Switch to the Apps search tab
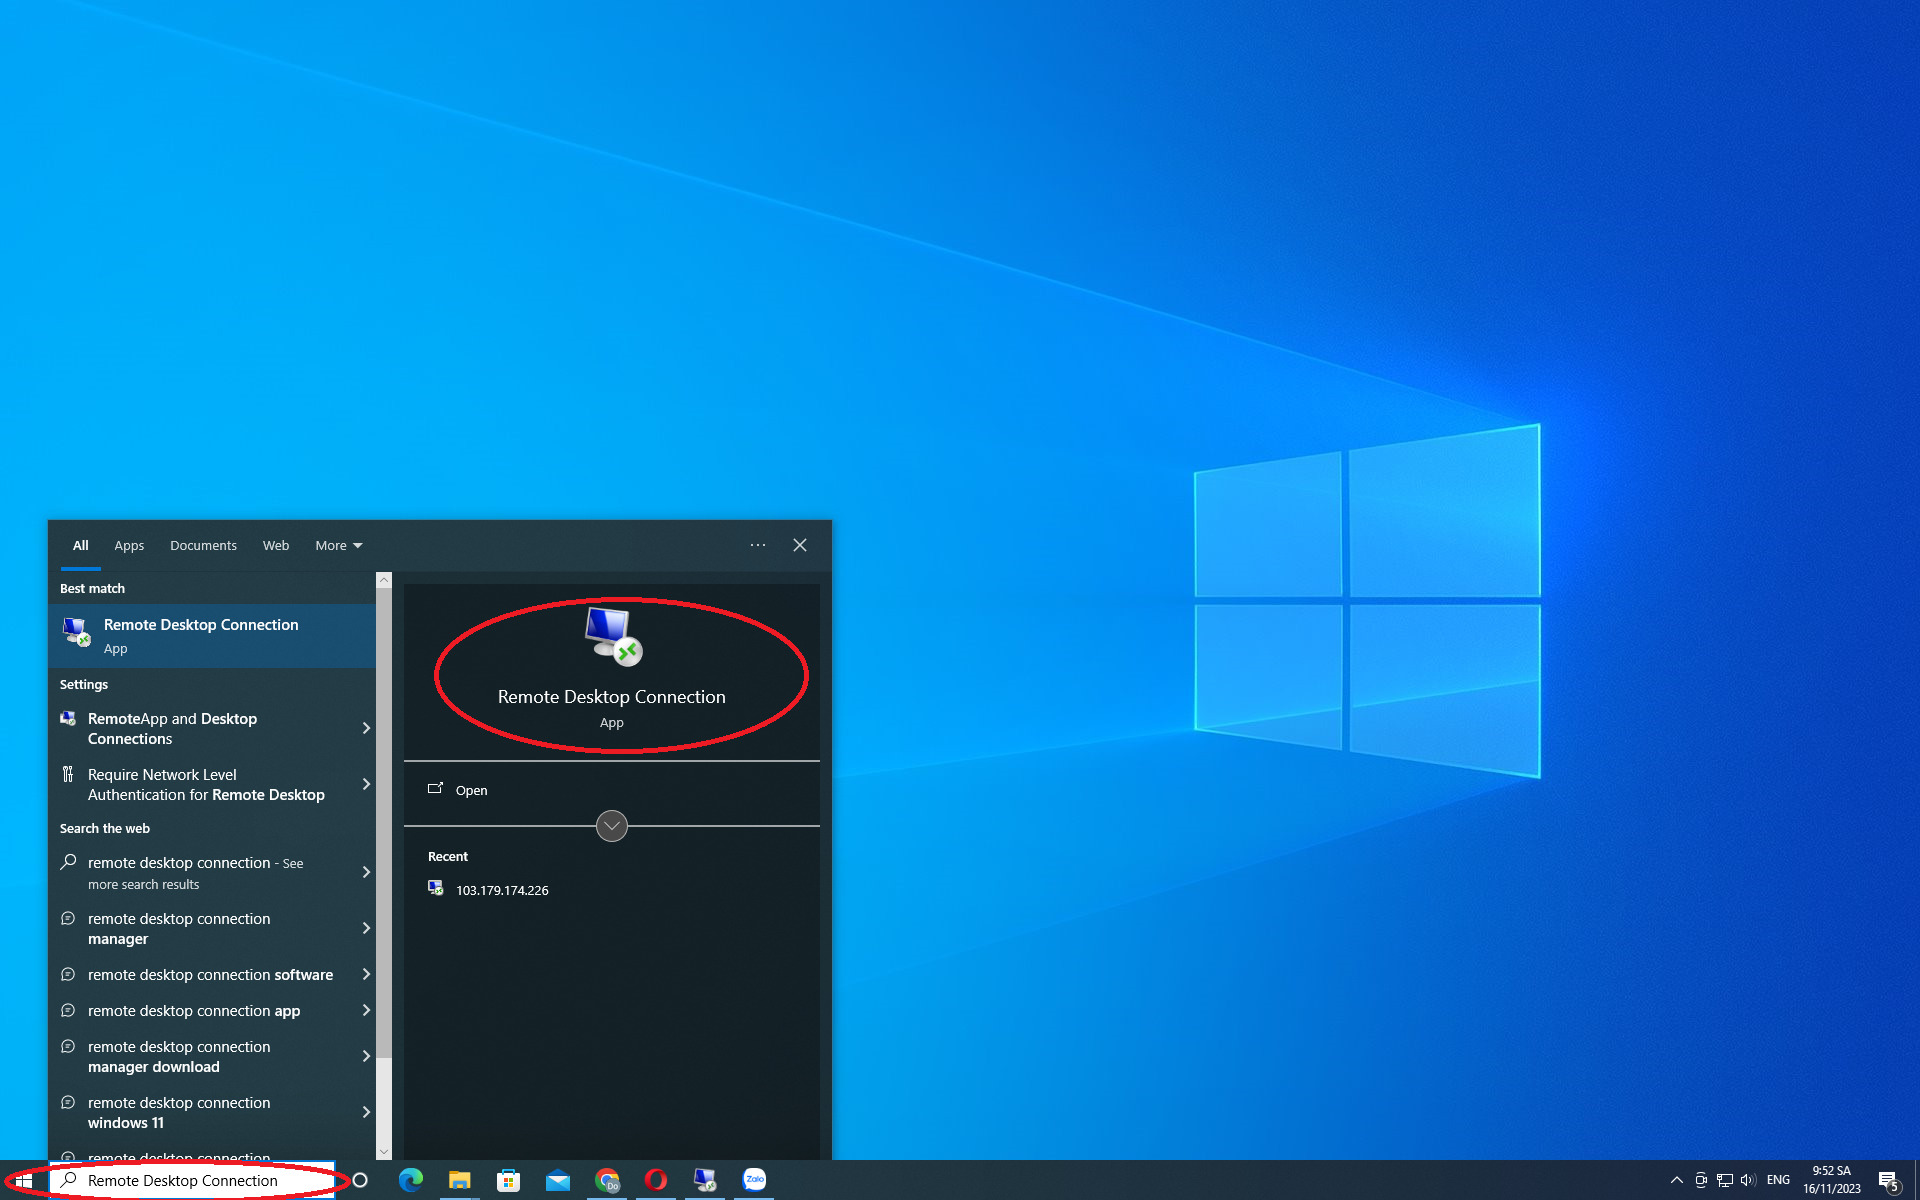Screen dimensions: 1920x1200 [129, 545]
